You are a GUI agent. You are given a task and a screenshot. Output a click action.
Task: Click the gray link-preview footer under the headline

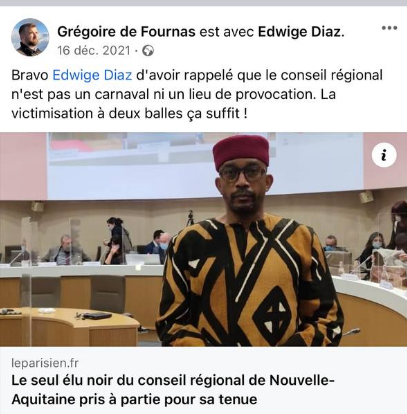coord(203,380)
